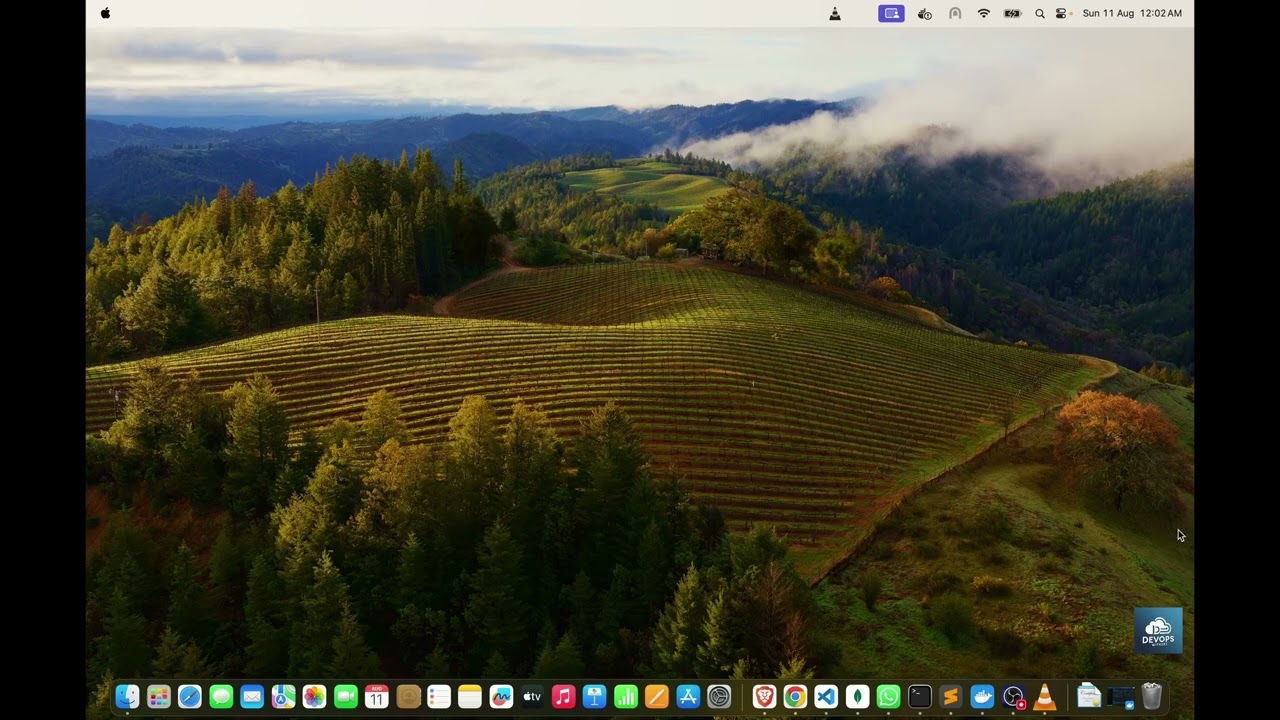This screenshot has width=1280, height=720.
Task: Launch Maps from the Dock
Action: (283, 697)
